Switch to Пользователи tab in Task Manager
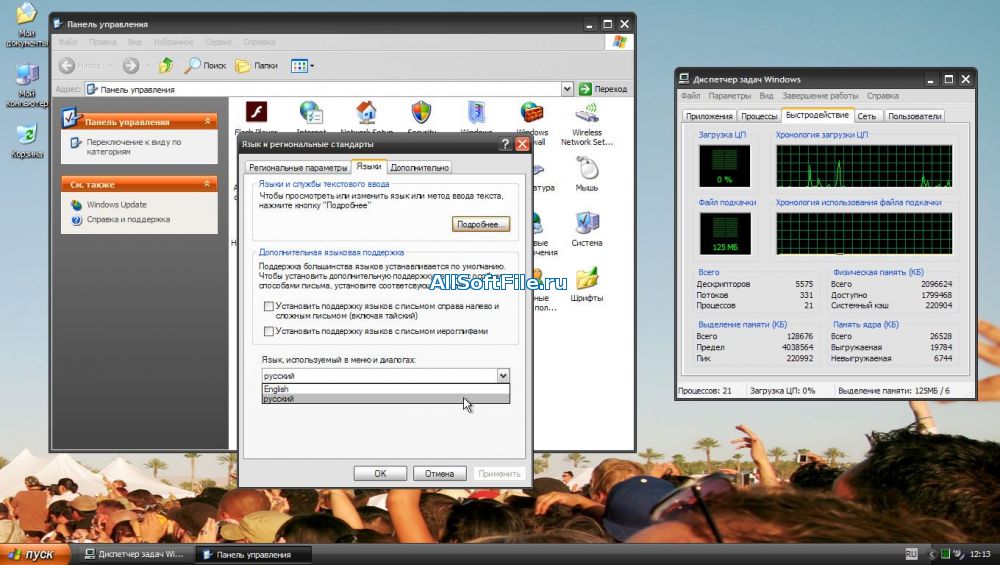 pyautogui.click(x=915, y=116)
